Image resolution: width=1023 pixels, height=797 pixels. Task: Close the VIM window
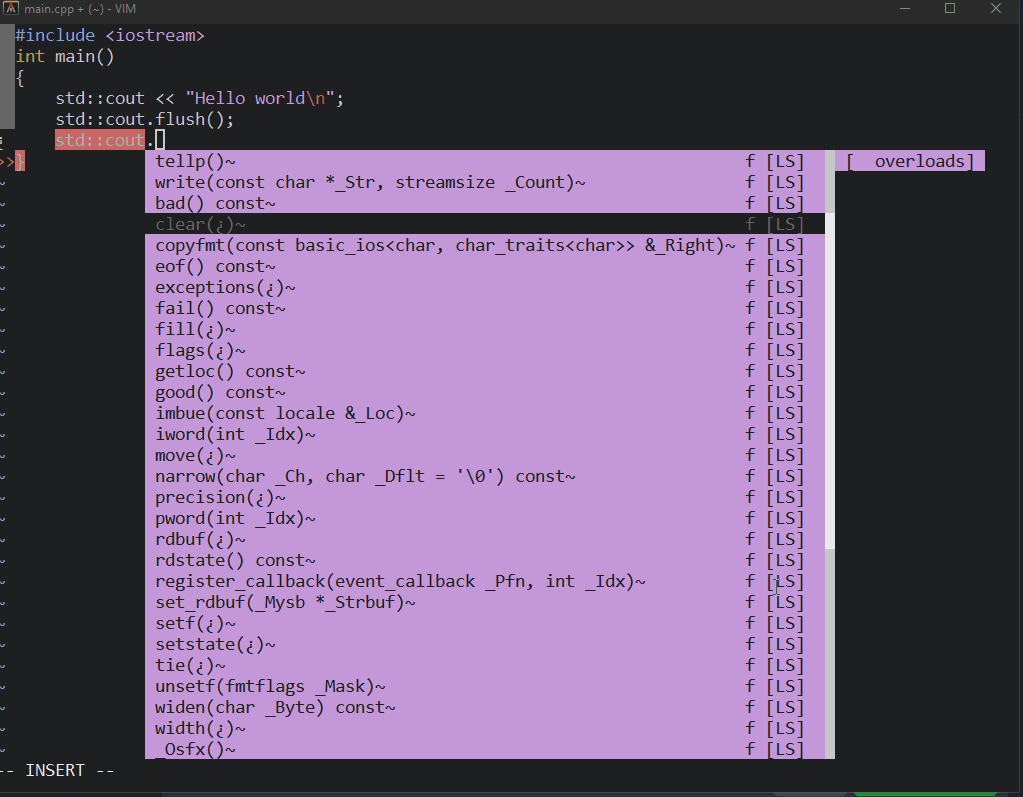coord(996,8)
